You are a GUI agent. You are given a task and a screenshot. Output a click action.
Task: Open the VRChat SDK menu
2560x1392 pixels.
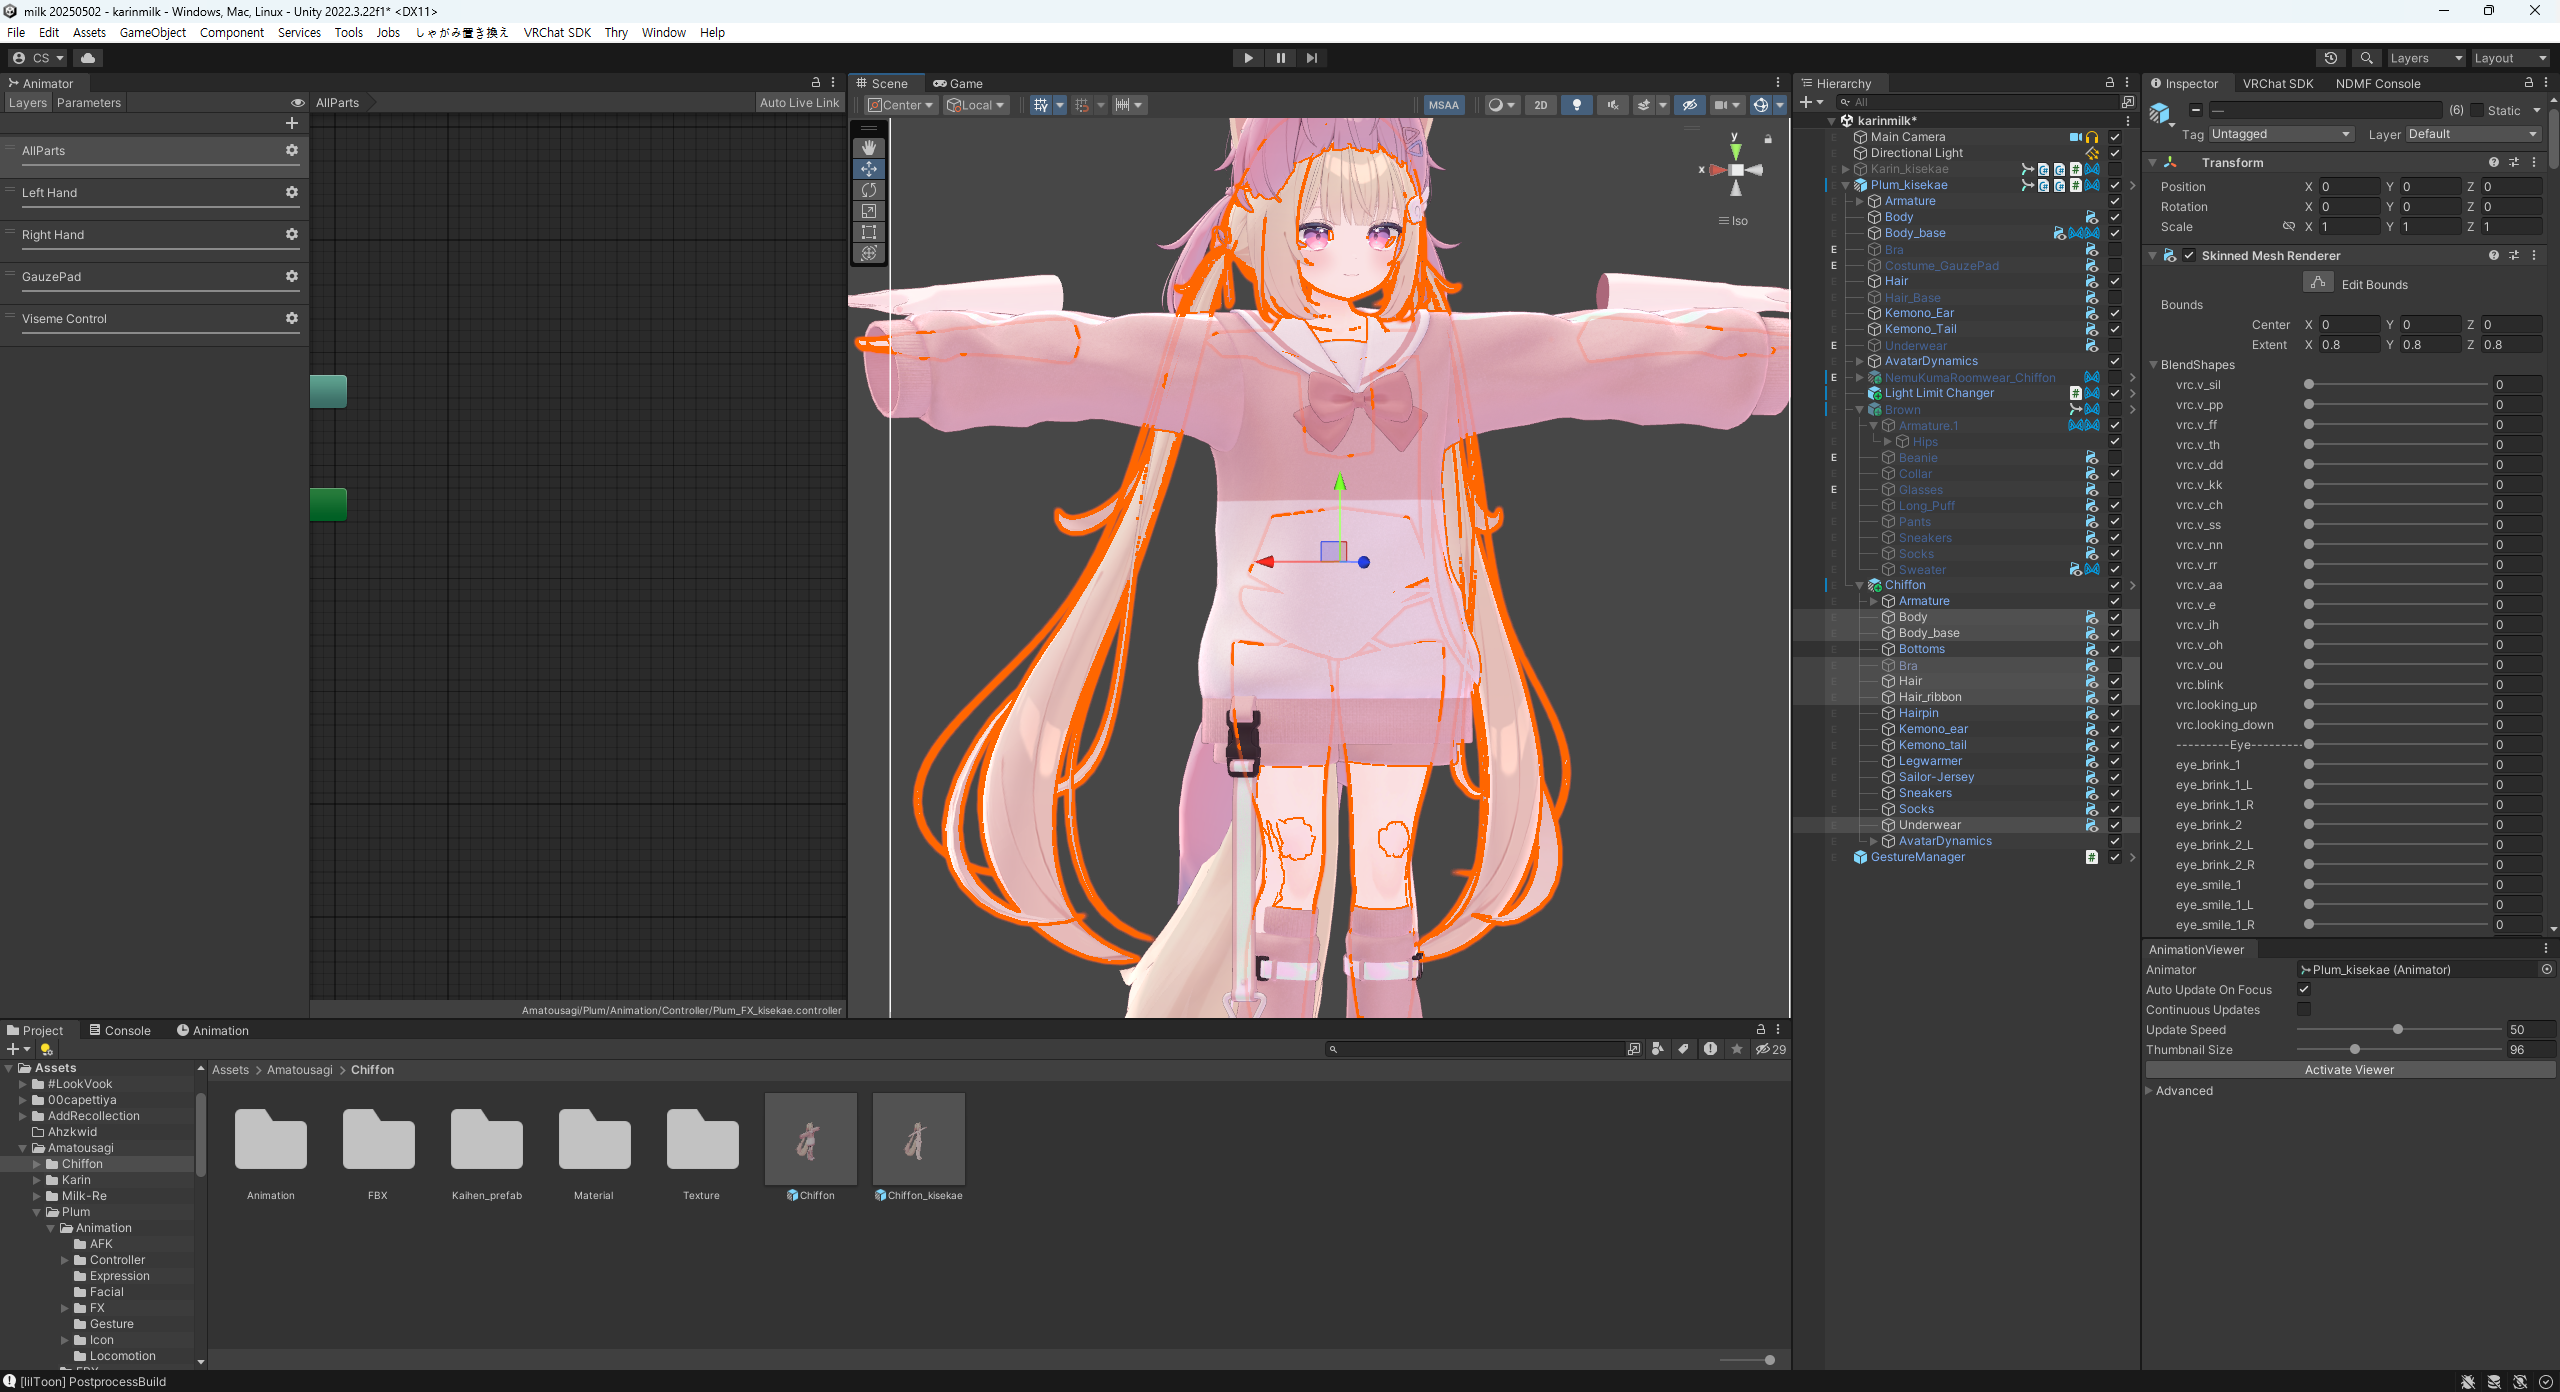click(557, 32)
